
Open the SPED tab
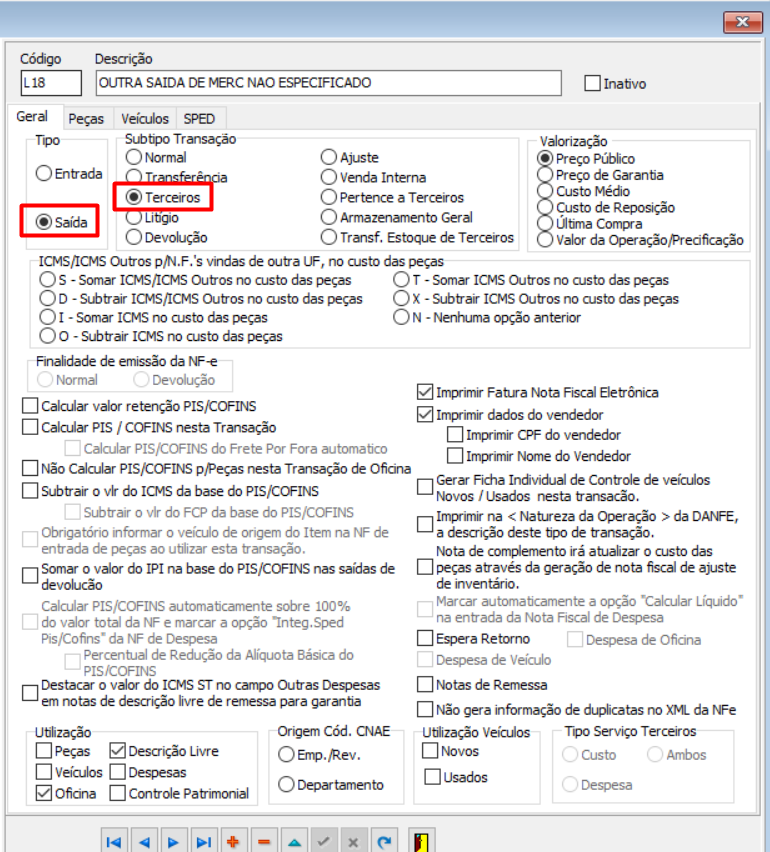[199, 118]
